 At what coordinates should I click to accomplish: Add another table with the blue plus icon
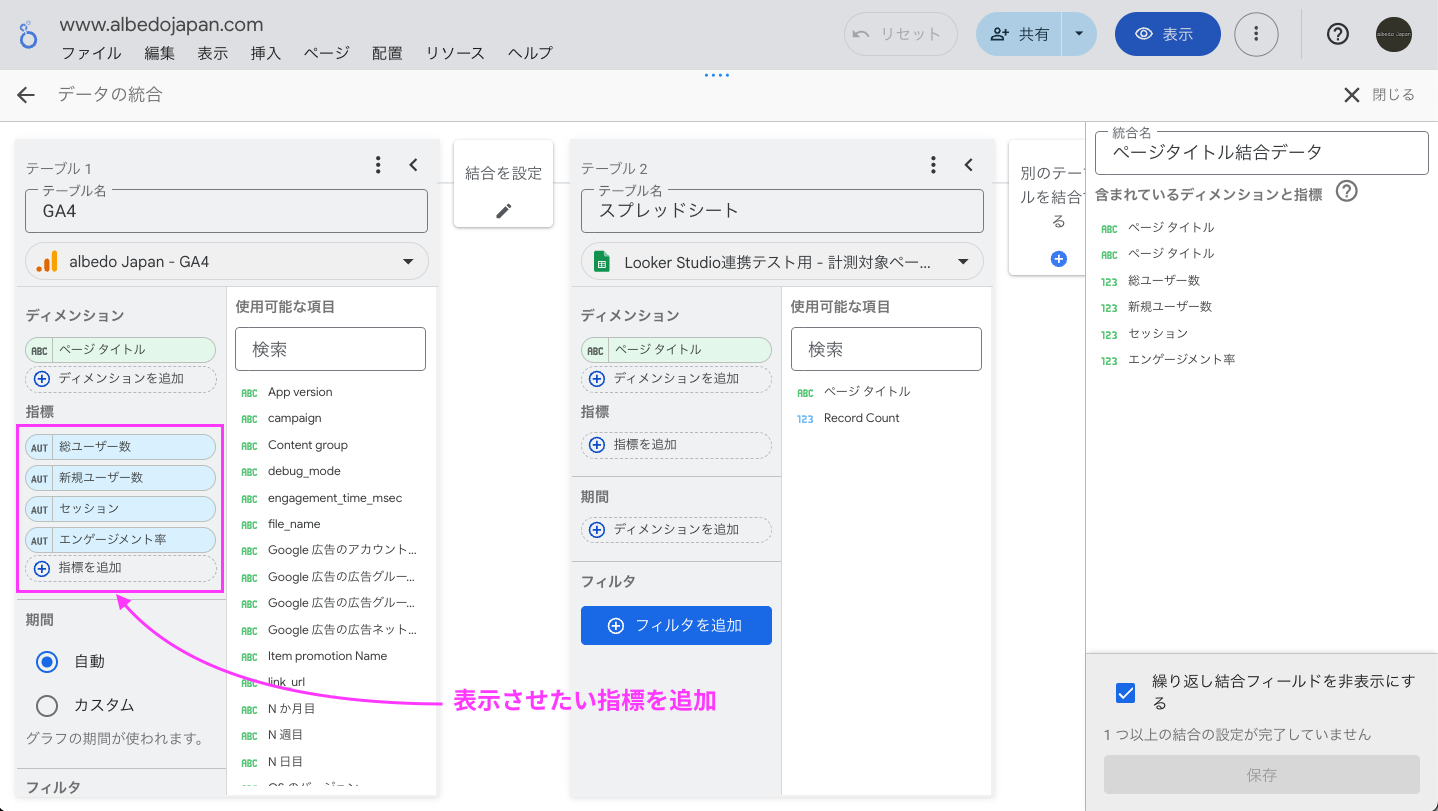coord(1059,258)
